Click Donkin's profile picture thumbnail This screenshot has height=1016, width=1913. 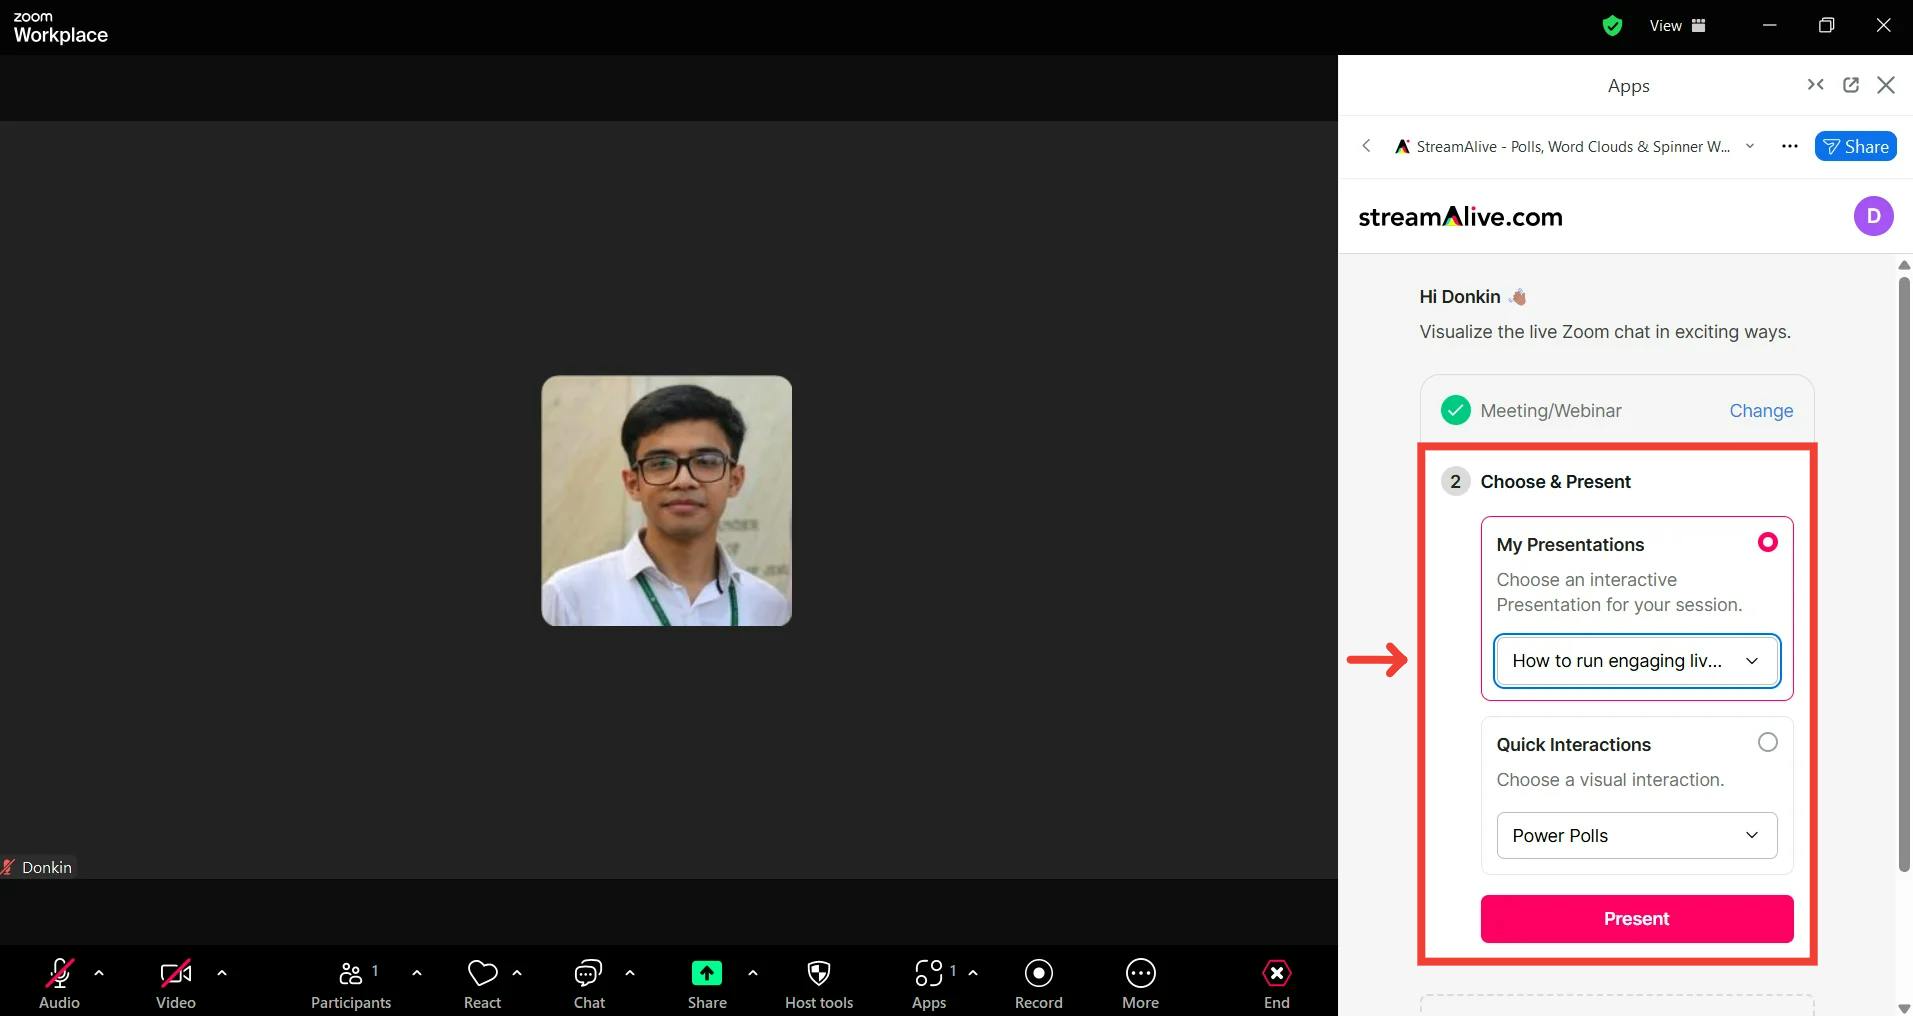click(x=667, y=501)
